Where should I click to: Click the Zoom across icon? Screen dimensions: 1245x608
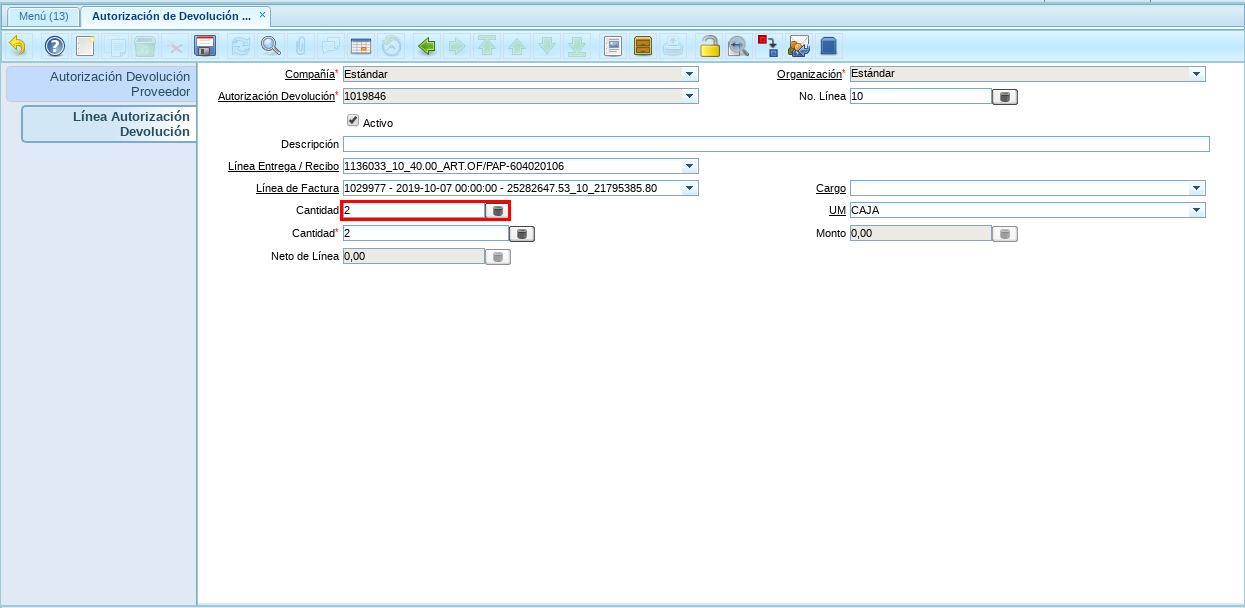[738, 46]
